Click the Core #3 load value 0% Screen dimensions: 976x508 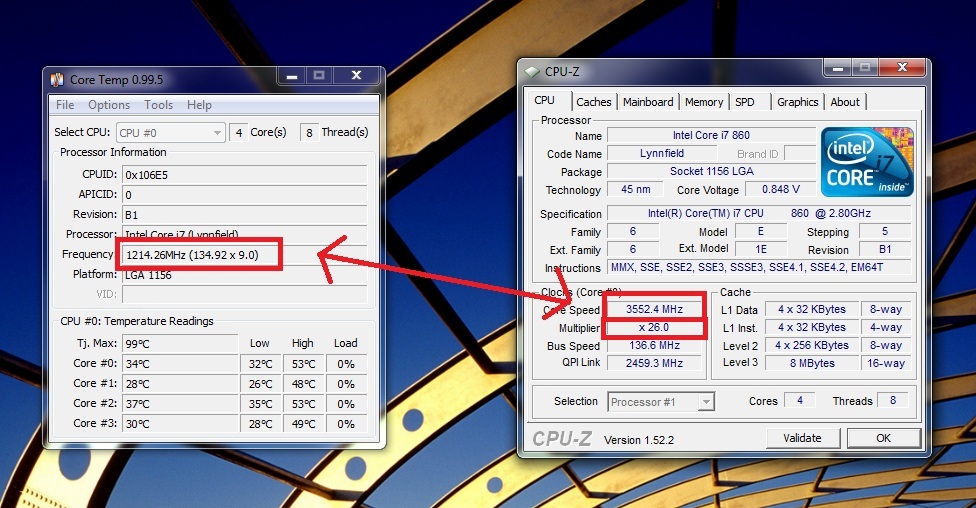pos(346,423)
